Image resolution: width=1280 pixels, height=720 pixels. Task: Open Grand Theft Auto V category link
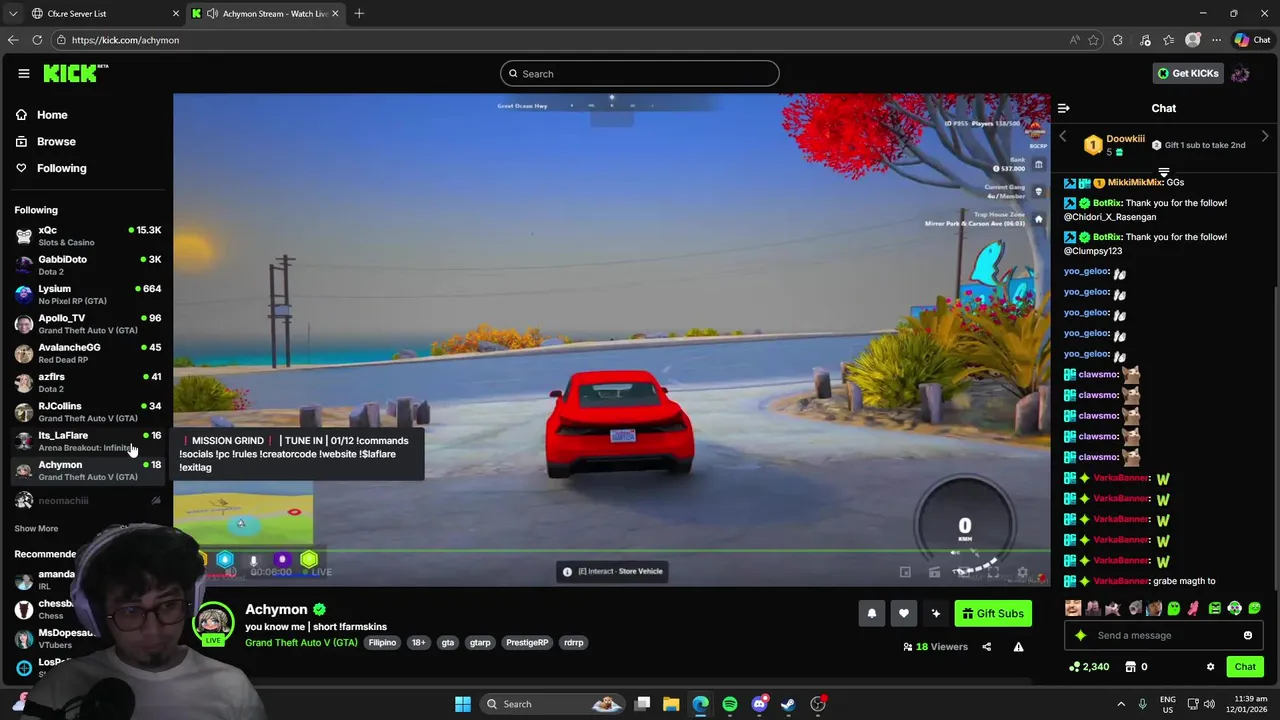click(301, 643)
